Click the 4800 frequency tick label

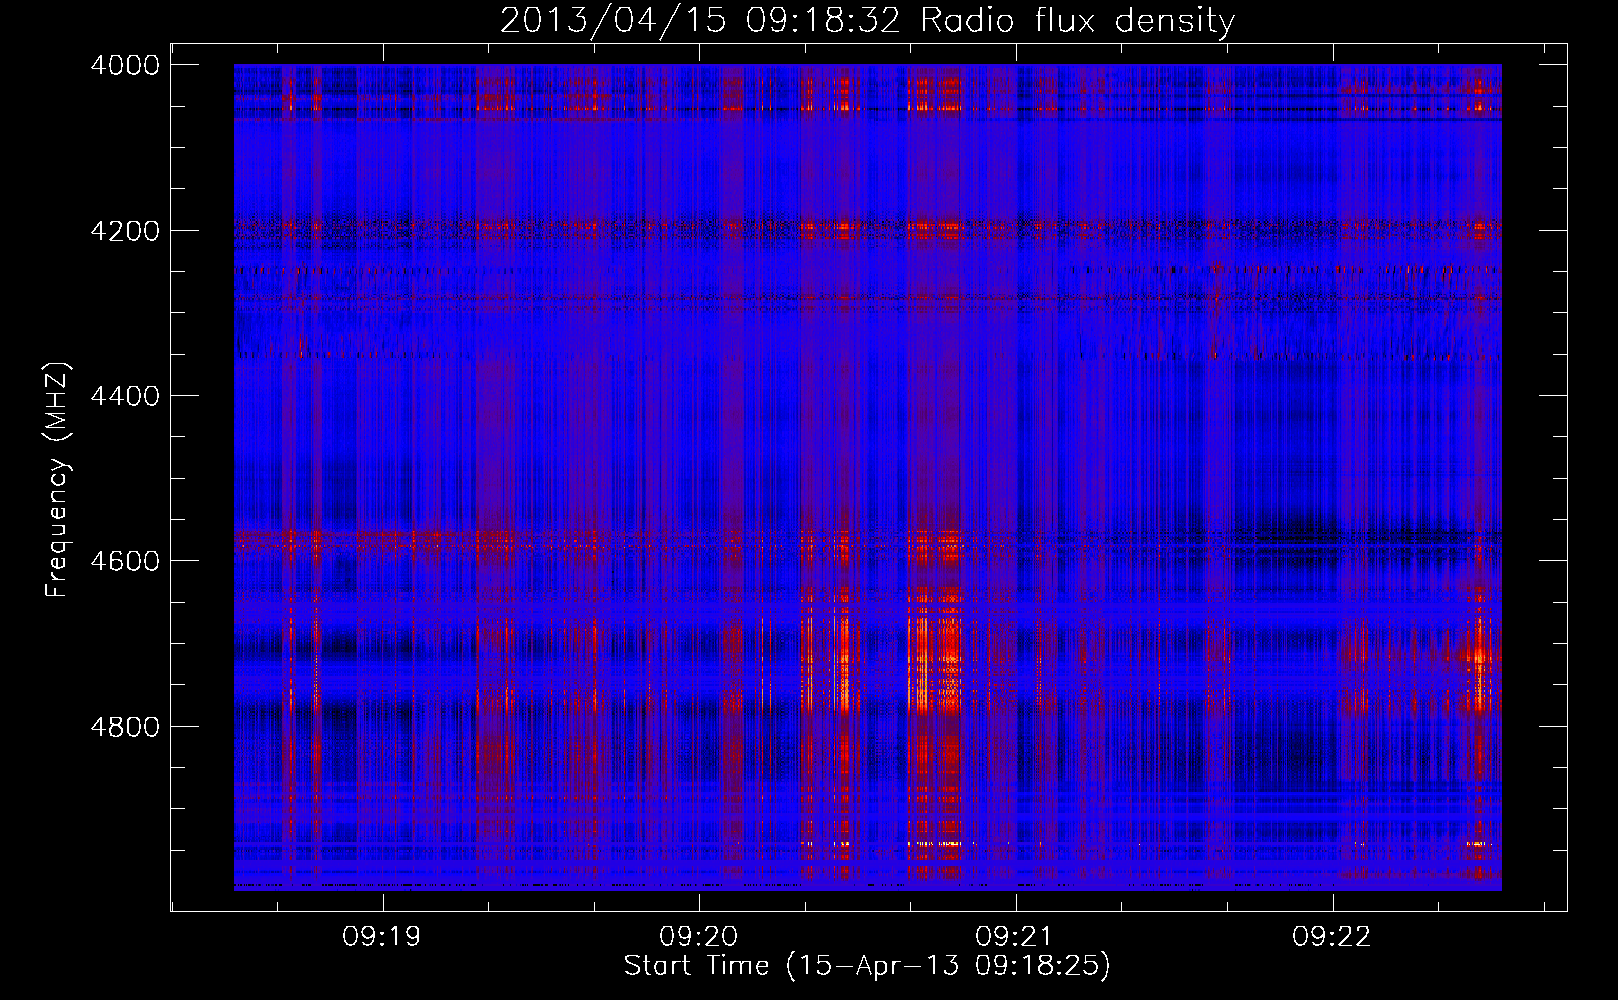tap(125, 727)
